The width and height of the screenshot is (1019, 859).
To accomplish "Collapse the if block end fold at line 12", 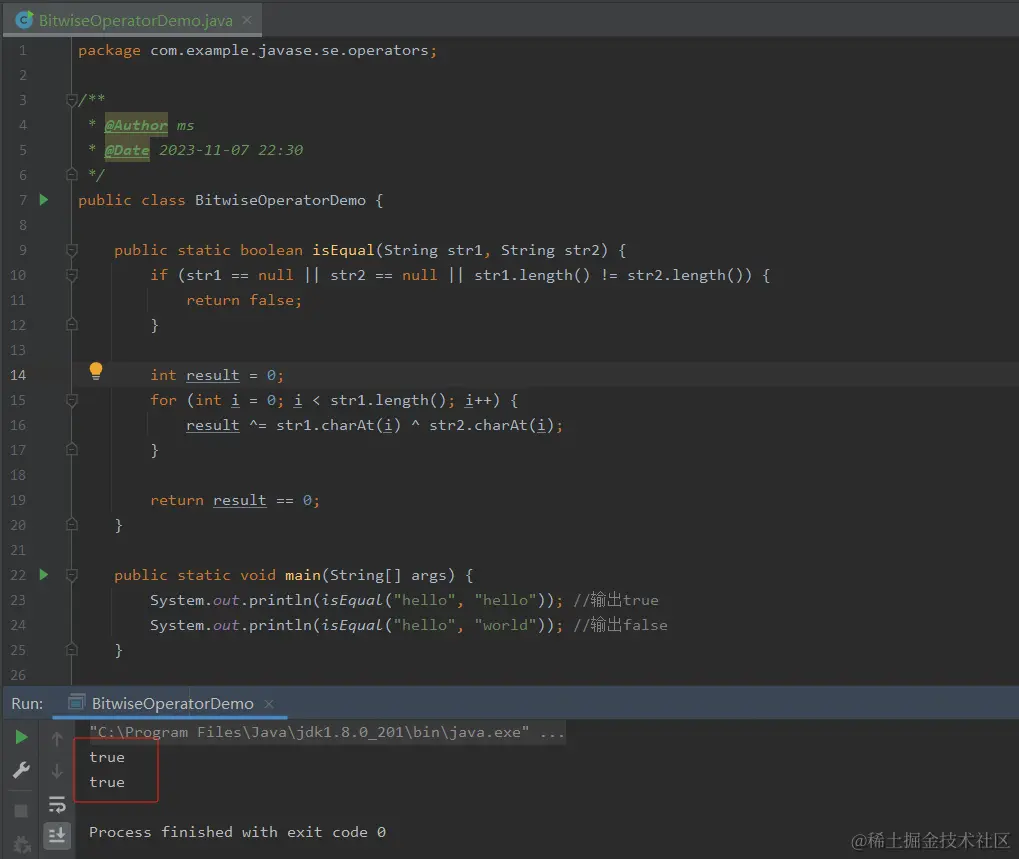I will [72, 324].
